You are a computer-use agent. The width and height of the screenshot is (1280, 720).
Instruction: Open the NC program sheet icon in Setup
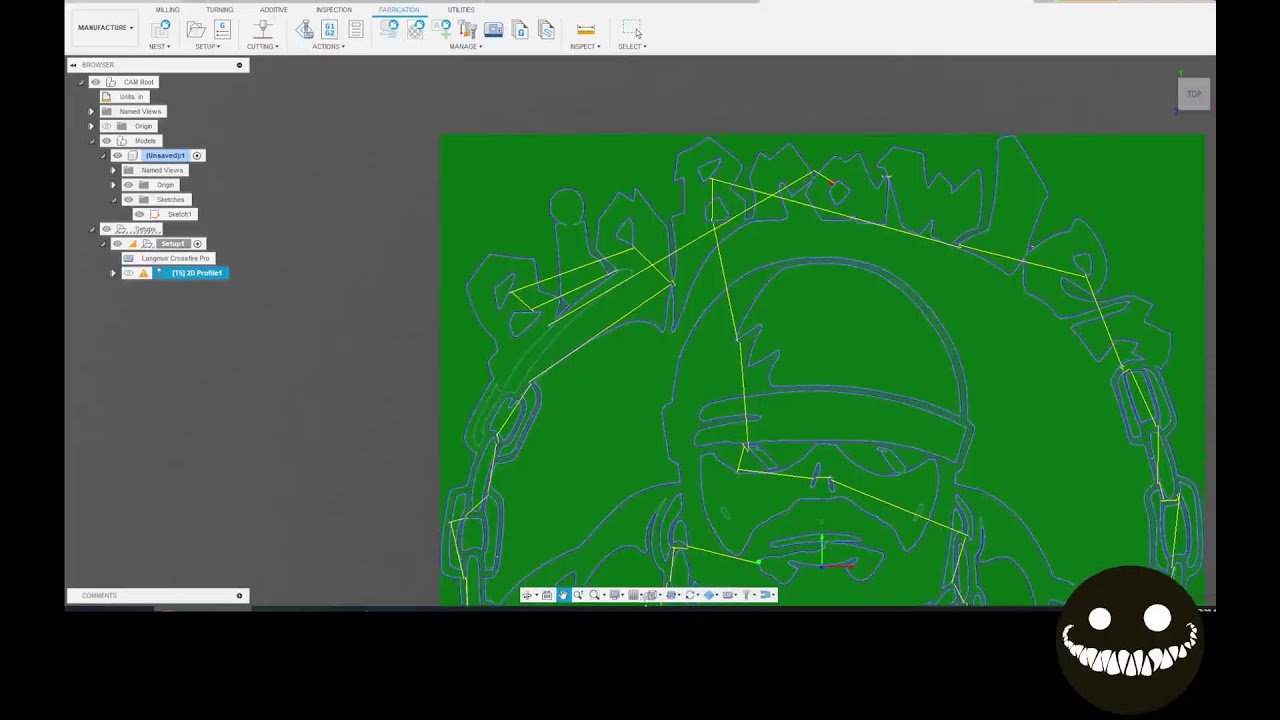222,30
